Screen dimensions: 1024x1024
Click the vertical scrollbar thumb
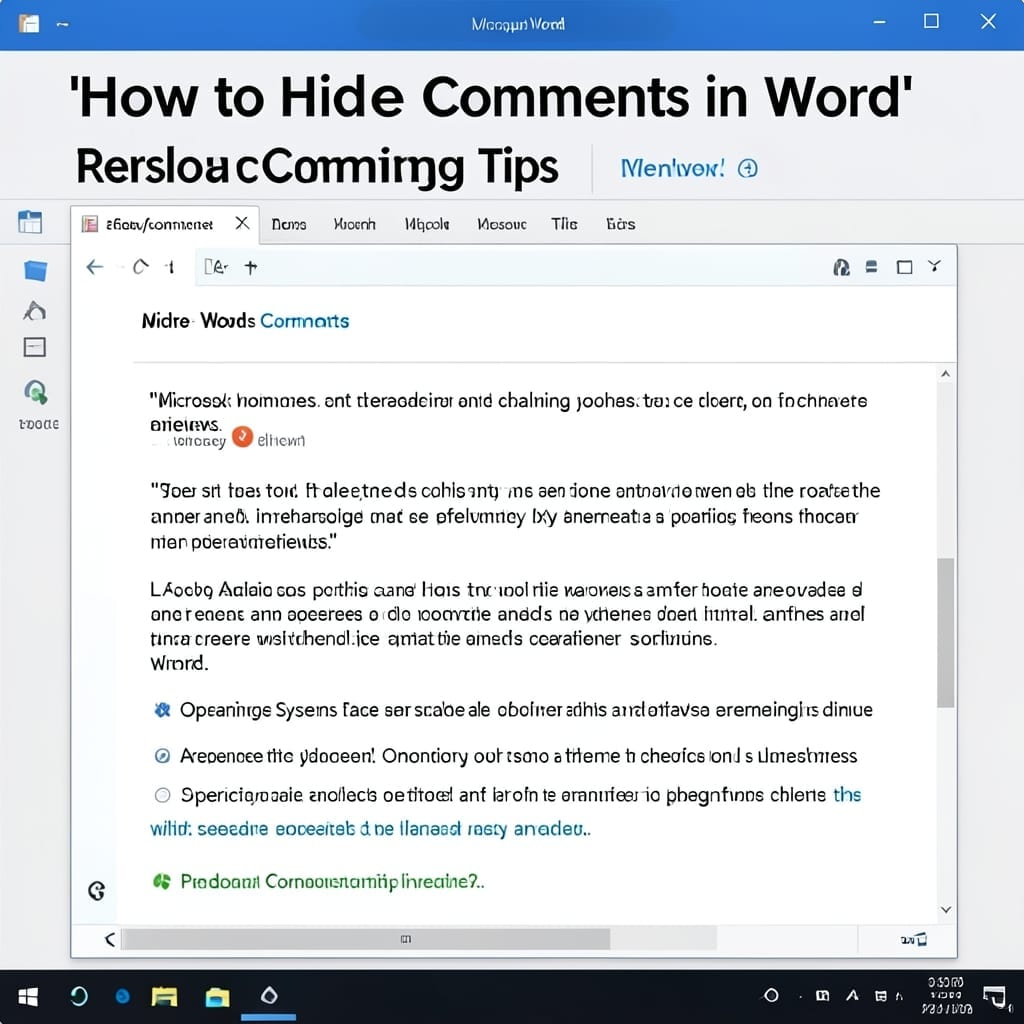[x=946, y=632]
